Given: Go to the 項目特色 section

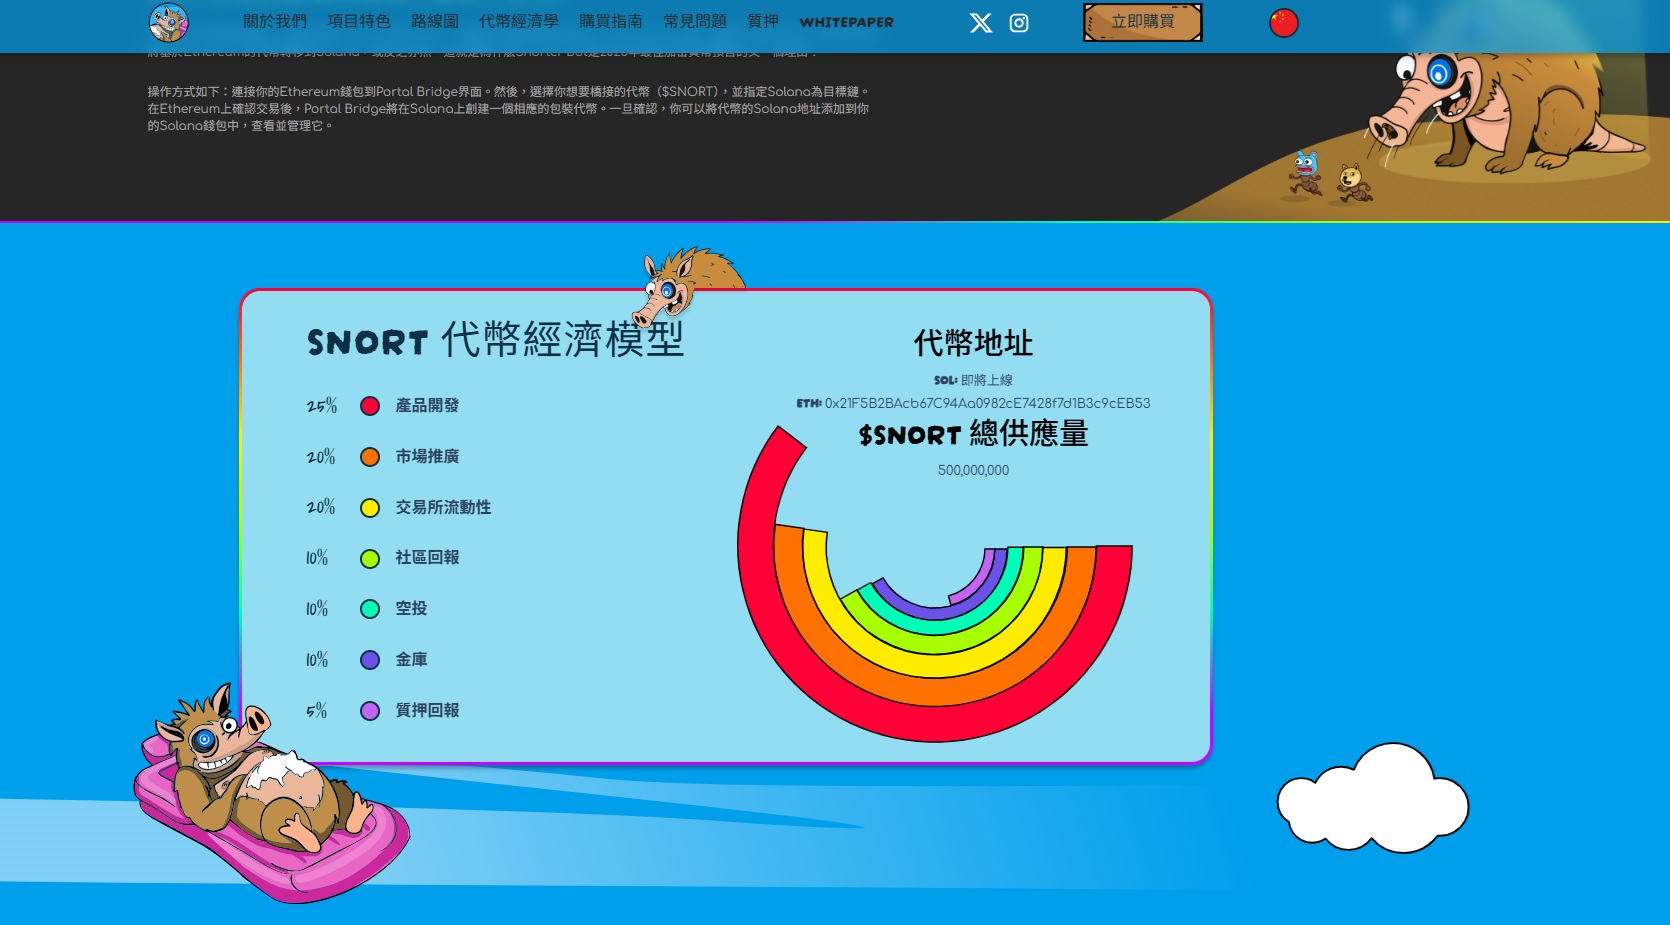Looking at the screenshot, I should tap(359, 22).
